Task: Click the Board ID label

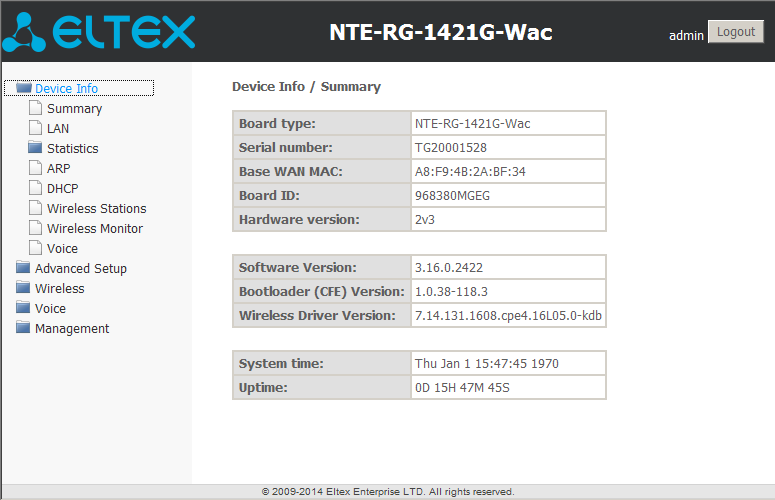Action: click(x=269, y=196)
